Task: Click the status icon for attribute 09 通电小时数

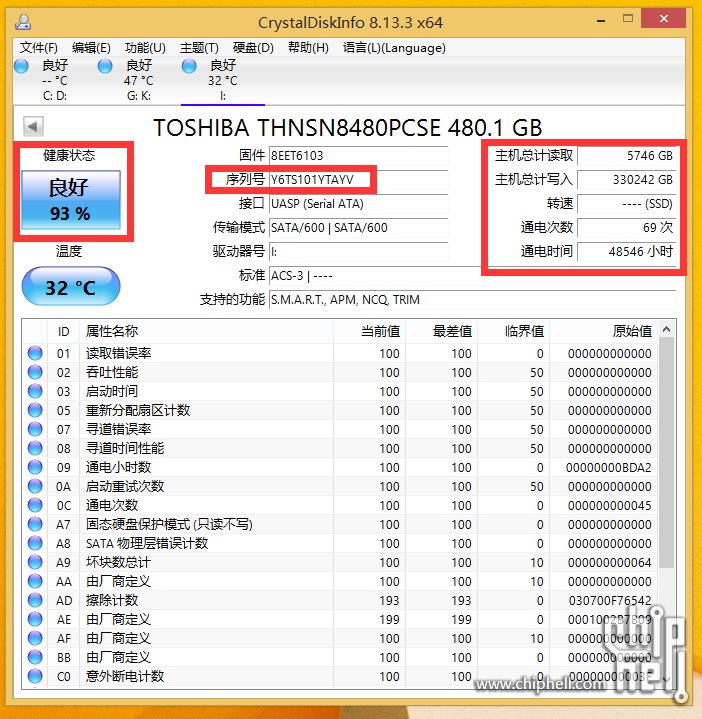Action: tap(35, 467)
